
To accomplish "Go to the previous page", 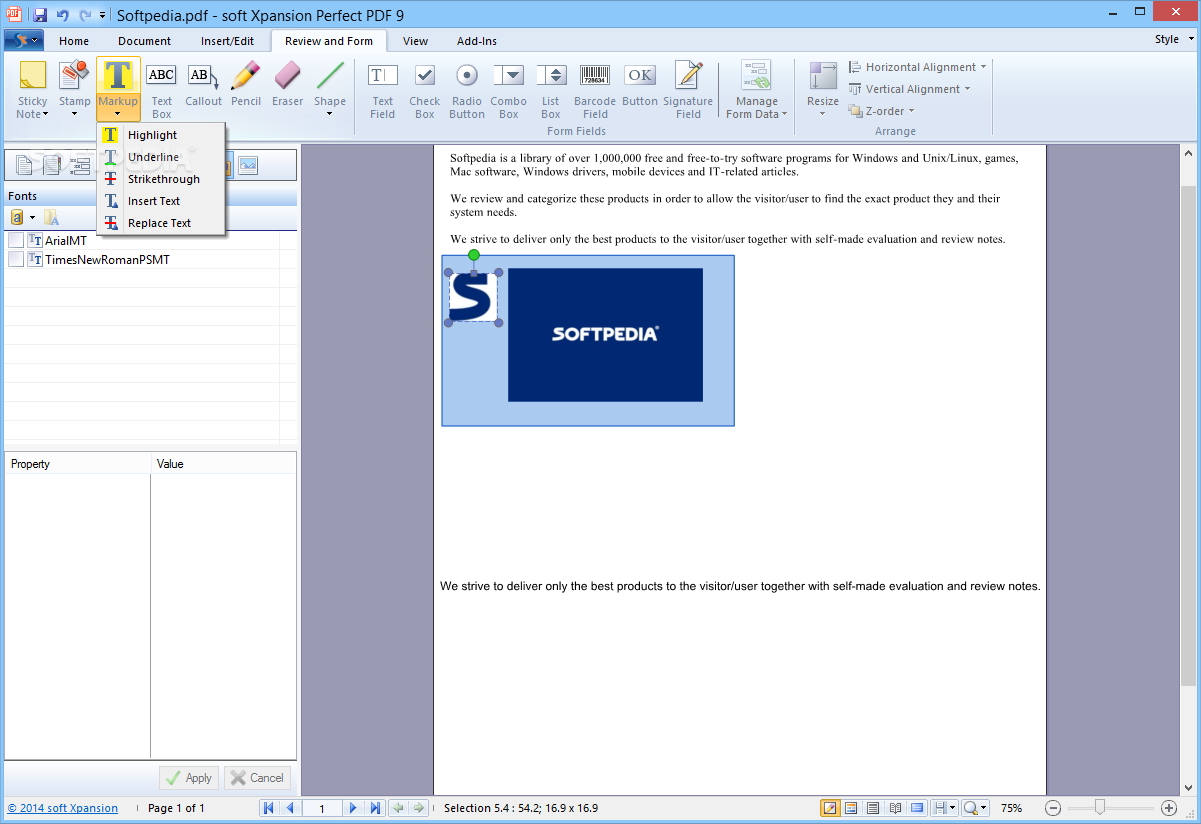I will pyautogui.click(x=290, y=808).
